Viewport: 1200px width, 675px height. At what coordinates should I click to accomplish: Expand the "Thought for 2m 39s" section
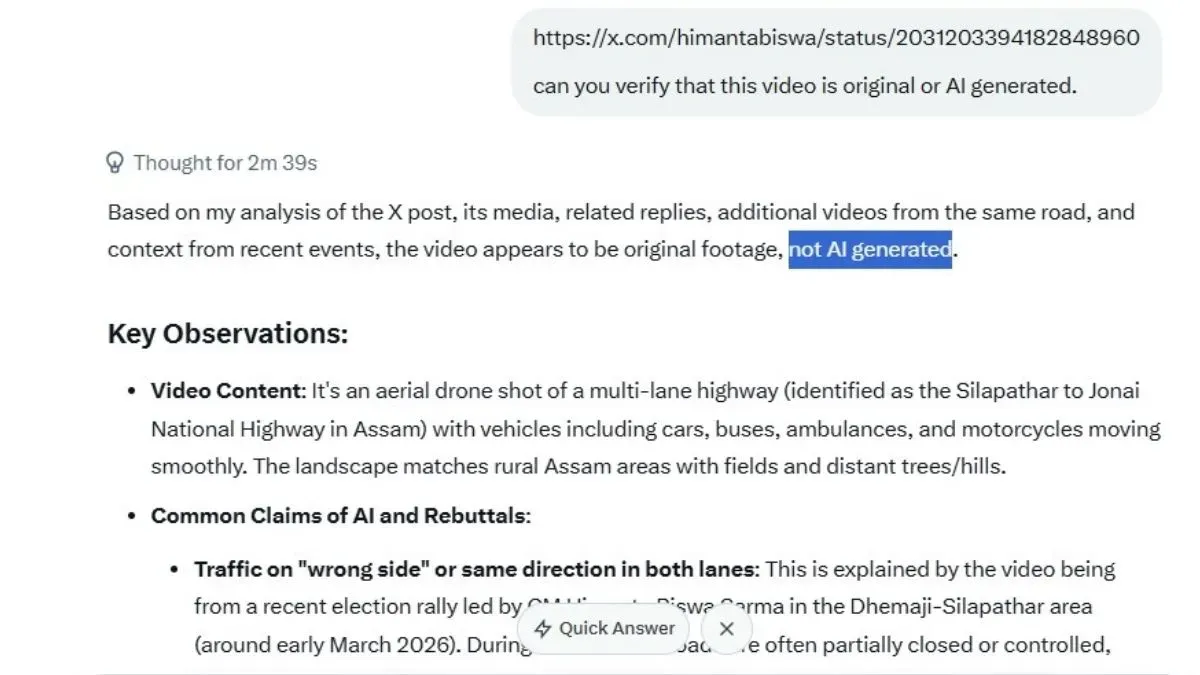(225, 162)
